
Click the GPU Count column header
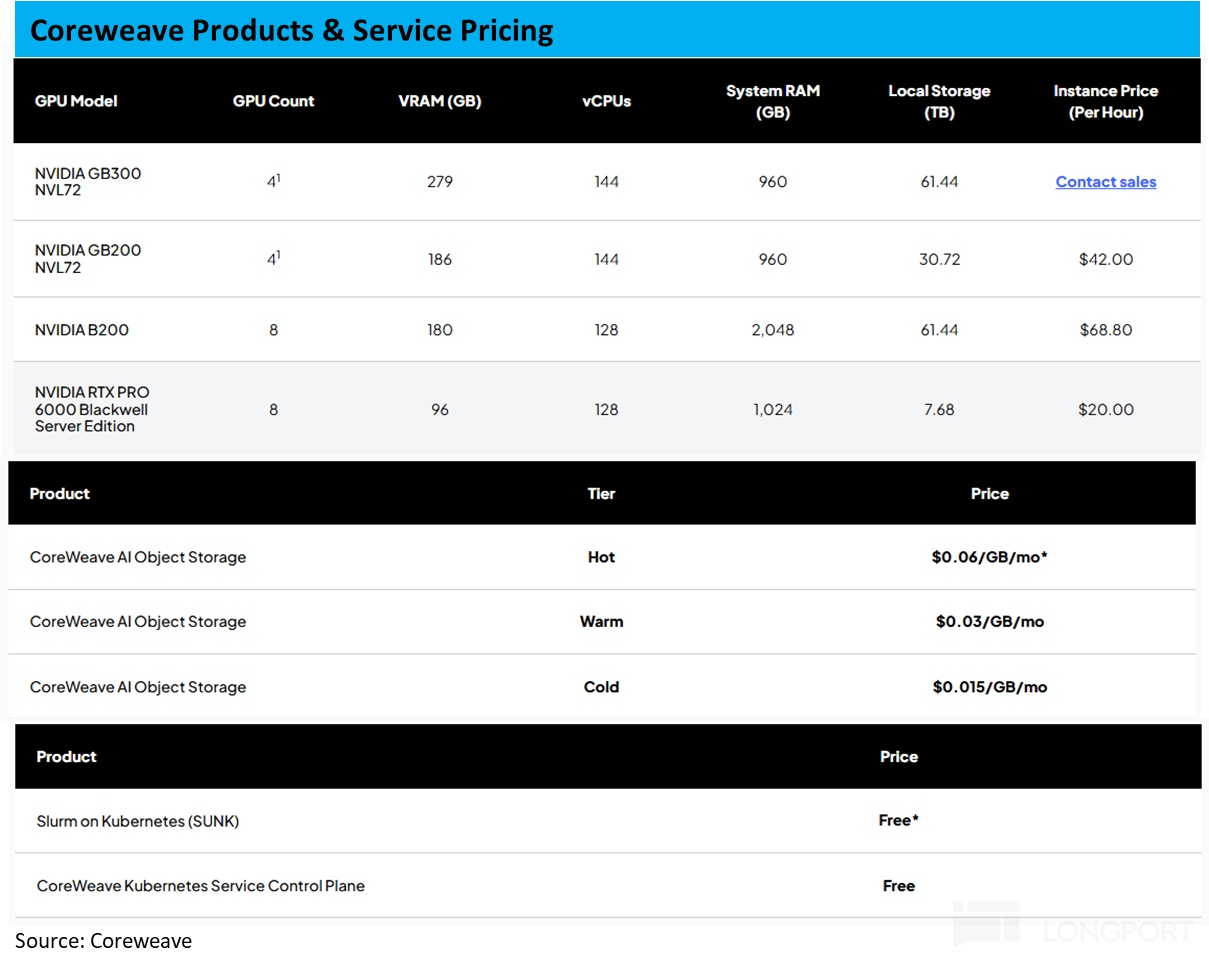pos(273,101)
